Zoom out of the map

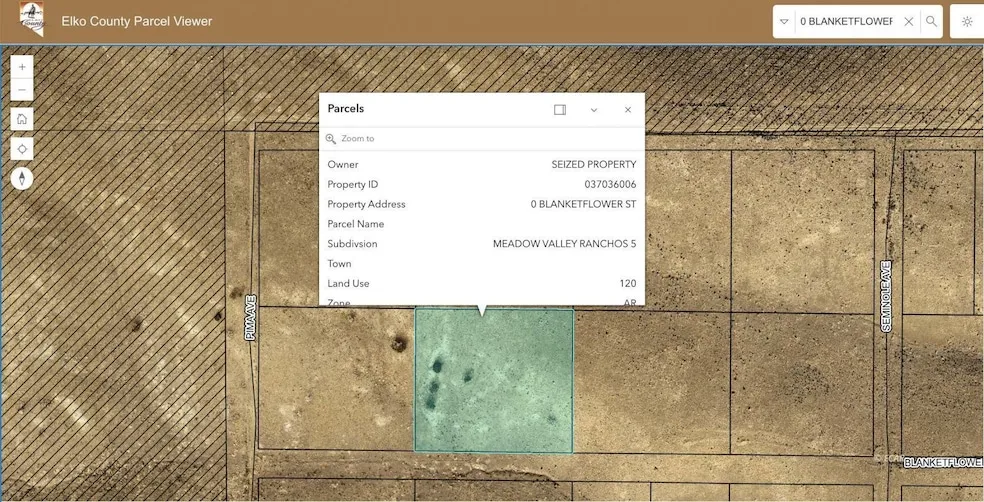coord(22,90)
